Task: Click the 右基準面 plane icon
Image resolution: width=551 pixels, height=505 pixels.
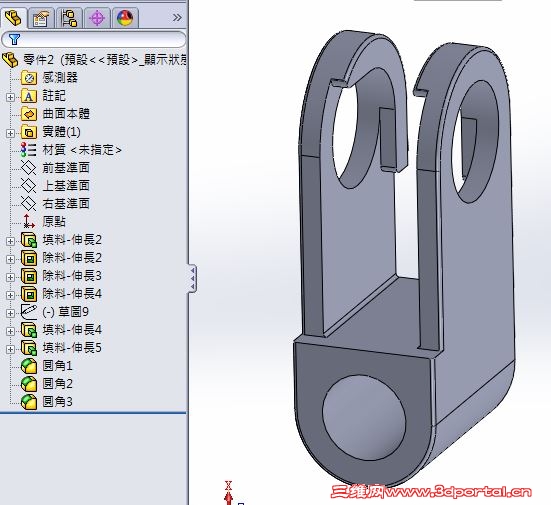Action: coord(29,203)
